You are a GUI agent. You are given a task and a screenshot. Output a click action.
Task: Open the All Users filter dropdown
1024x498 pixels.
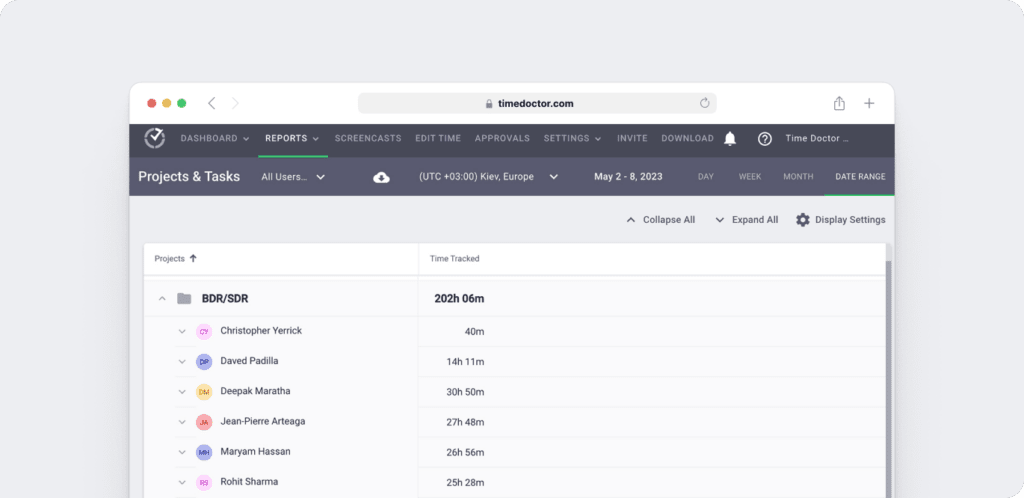coord(293,177)
